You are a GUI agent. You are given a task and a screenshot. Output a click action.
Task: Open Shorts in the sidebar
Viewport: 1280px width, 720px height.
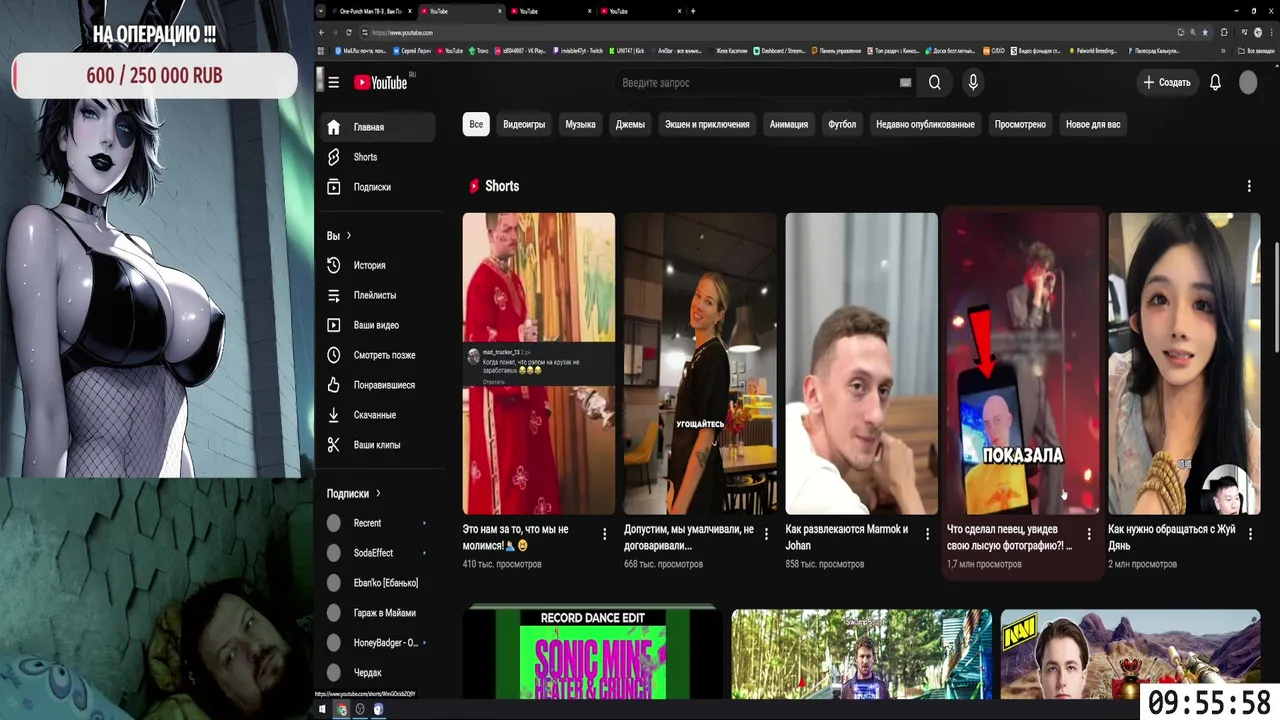coord(379,157)
